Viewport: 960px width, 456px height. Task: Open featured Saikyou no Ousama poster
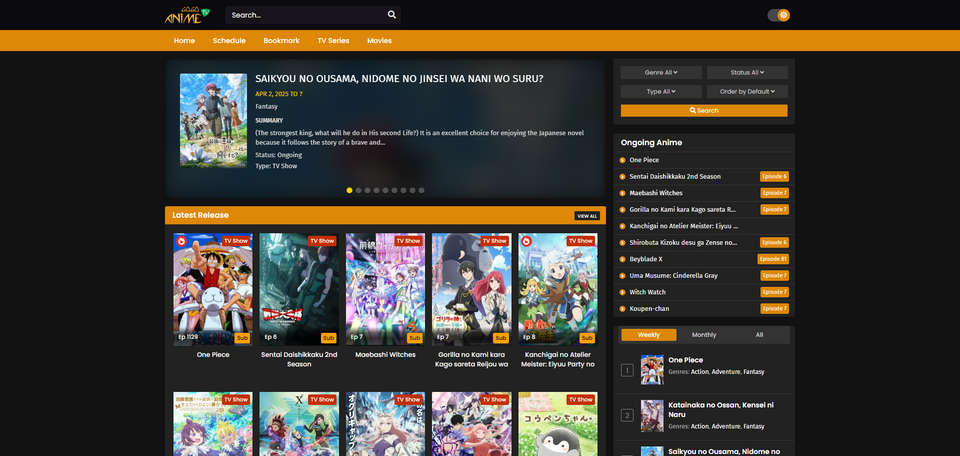[x=214, y=121]
